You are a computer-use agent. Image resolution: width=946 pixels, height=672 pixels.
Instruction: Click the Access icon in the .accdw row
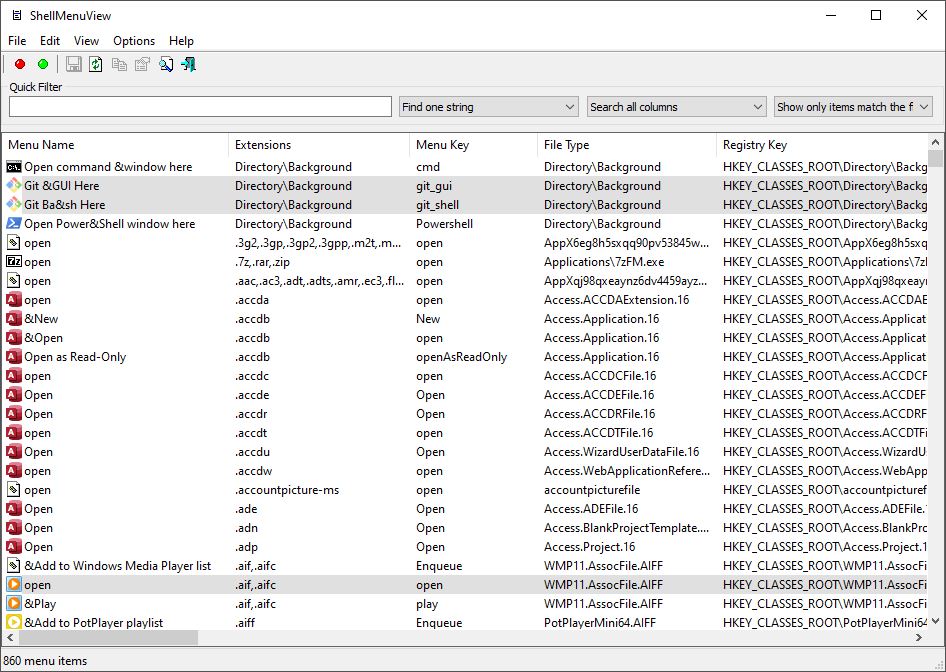coord(13,471)
